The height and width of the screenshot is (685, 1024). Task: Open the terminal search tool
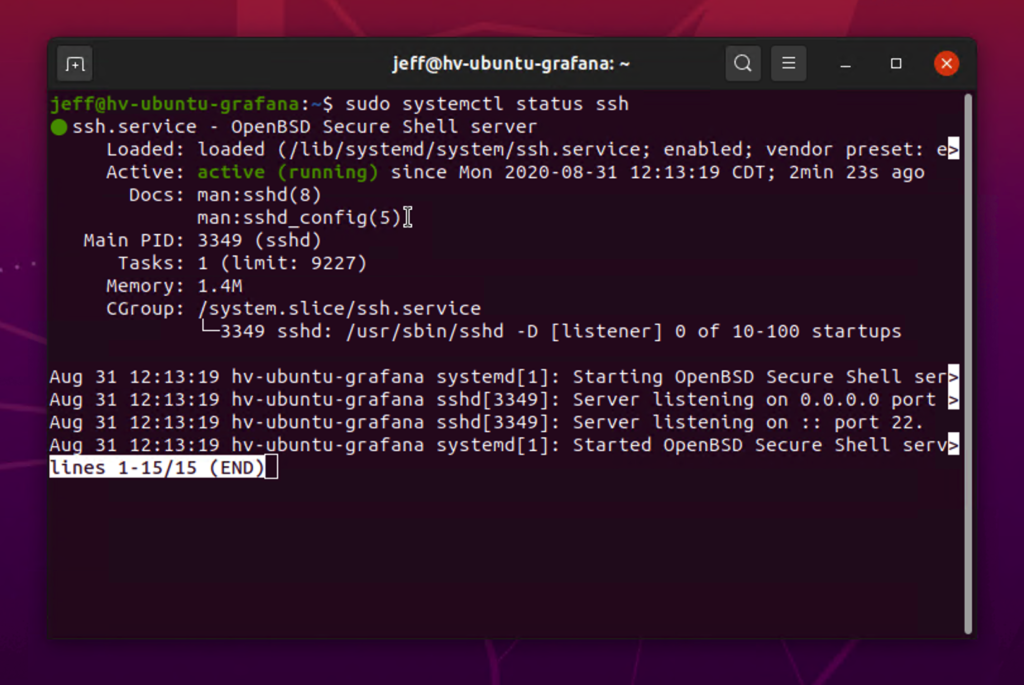[x=743, y=63]
